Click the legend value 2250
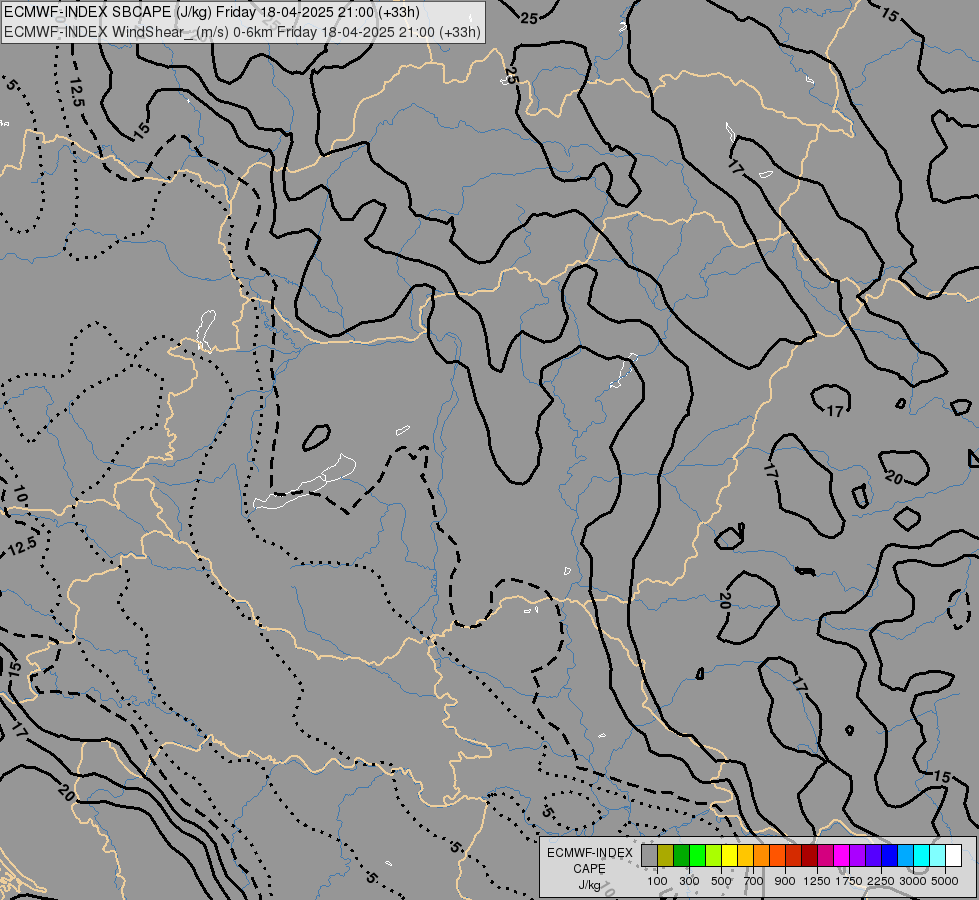The image size is (979, 900). click(x=881, y=881)
